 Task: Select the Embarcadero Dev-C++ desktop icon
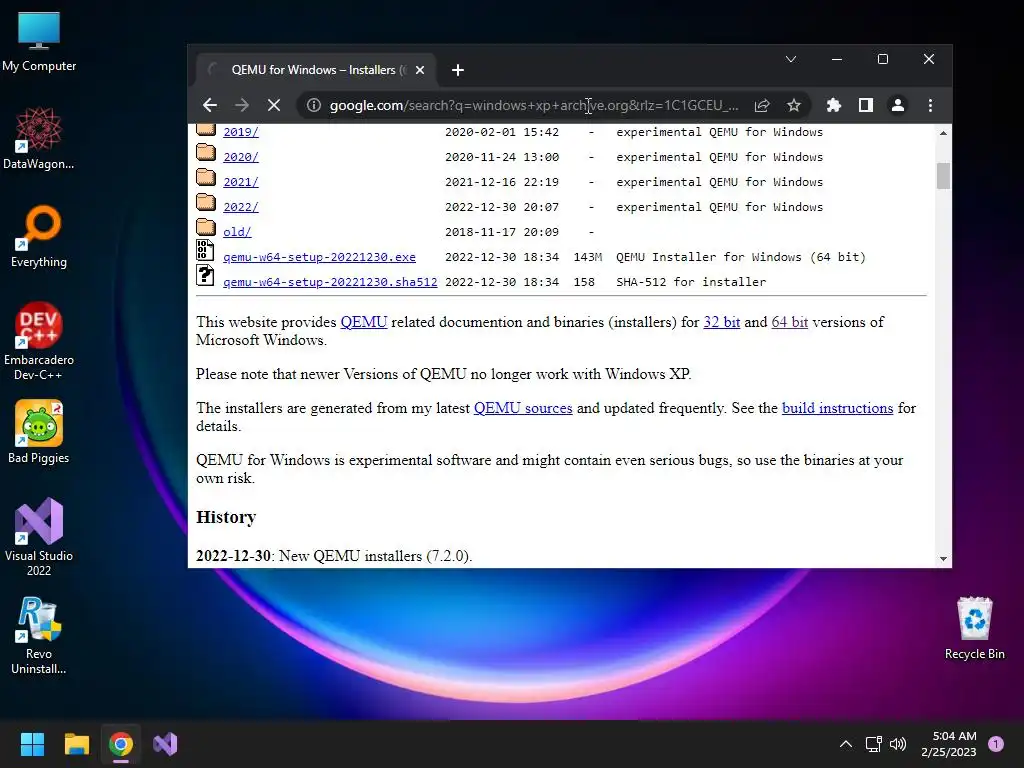(x=39, y=341)
